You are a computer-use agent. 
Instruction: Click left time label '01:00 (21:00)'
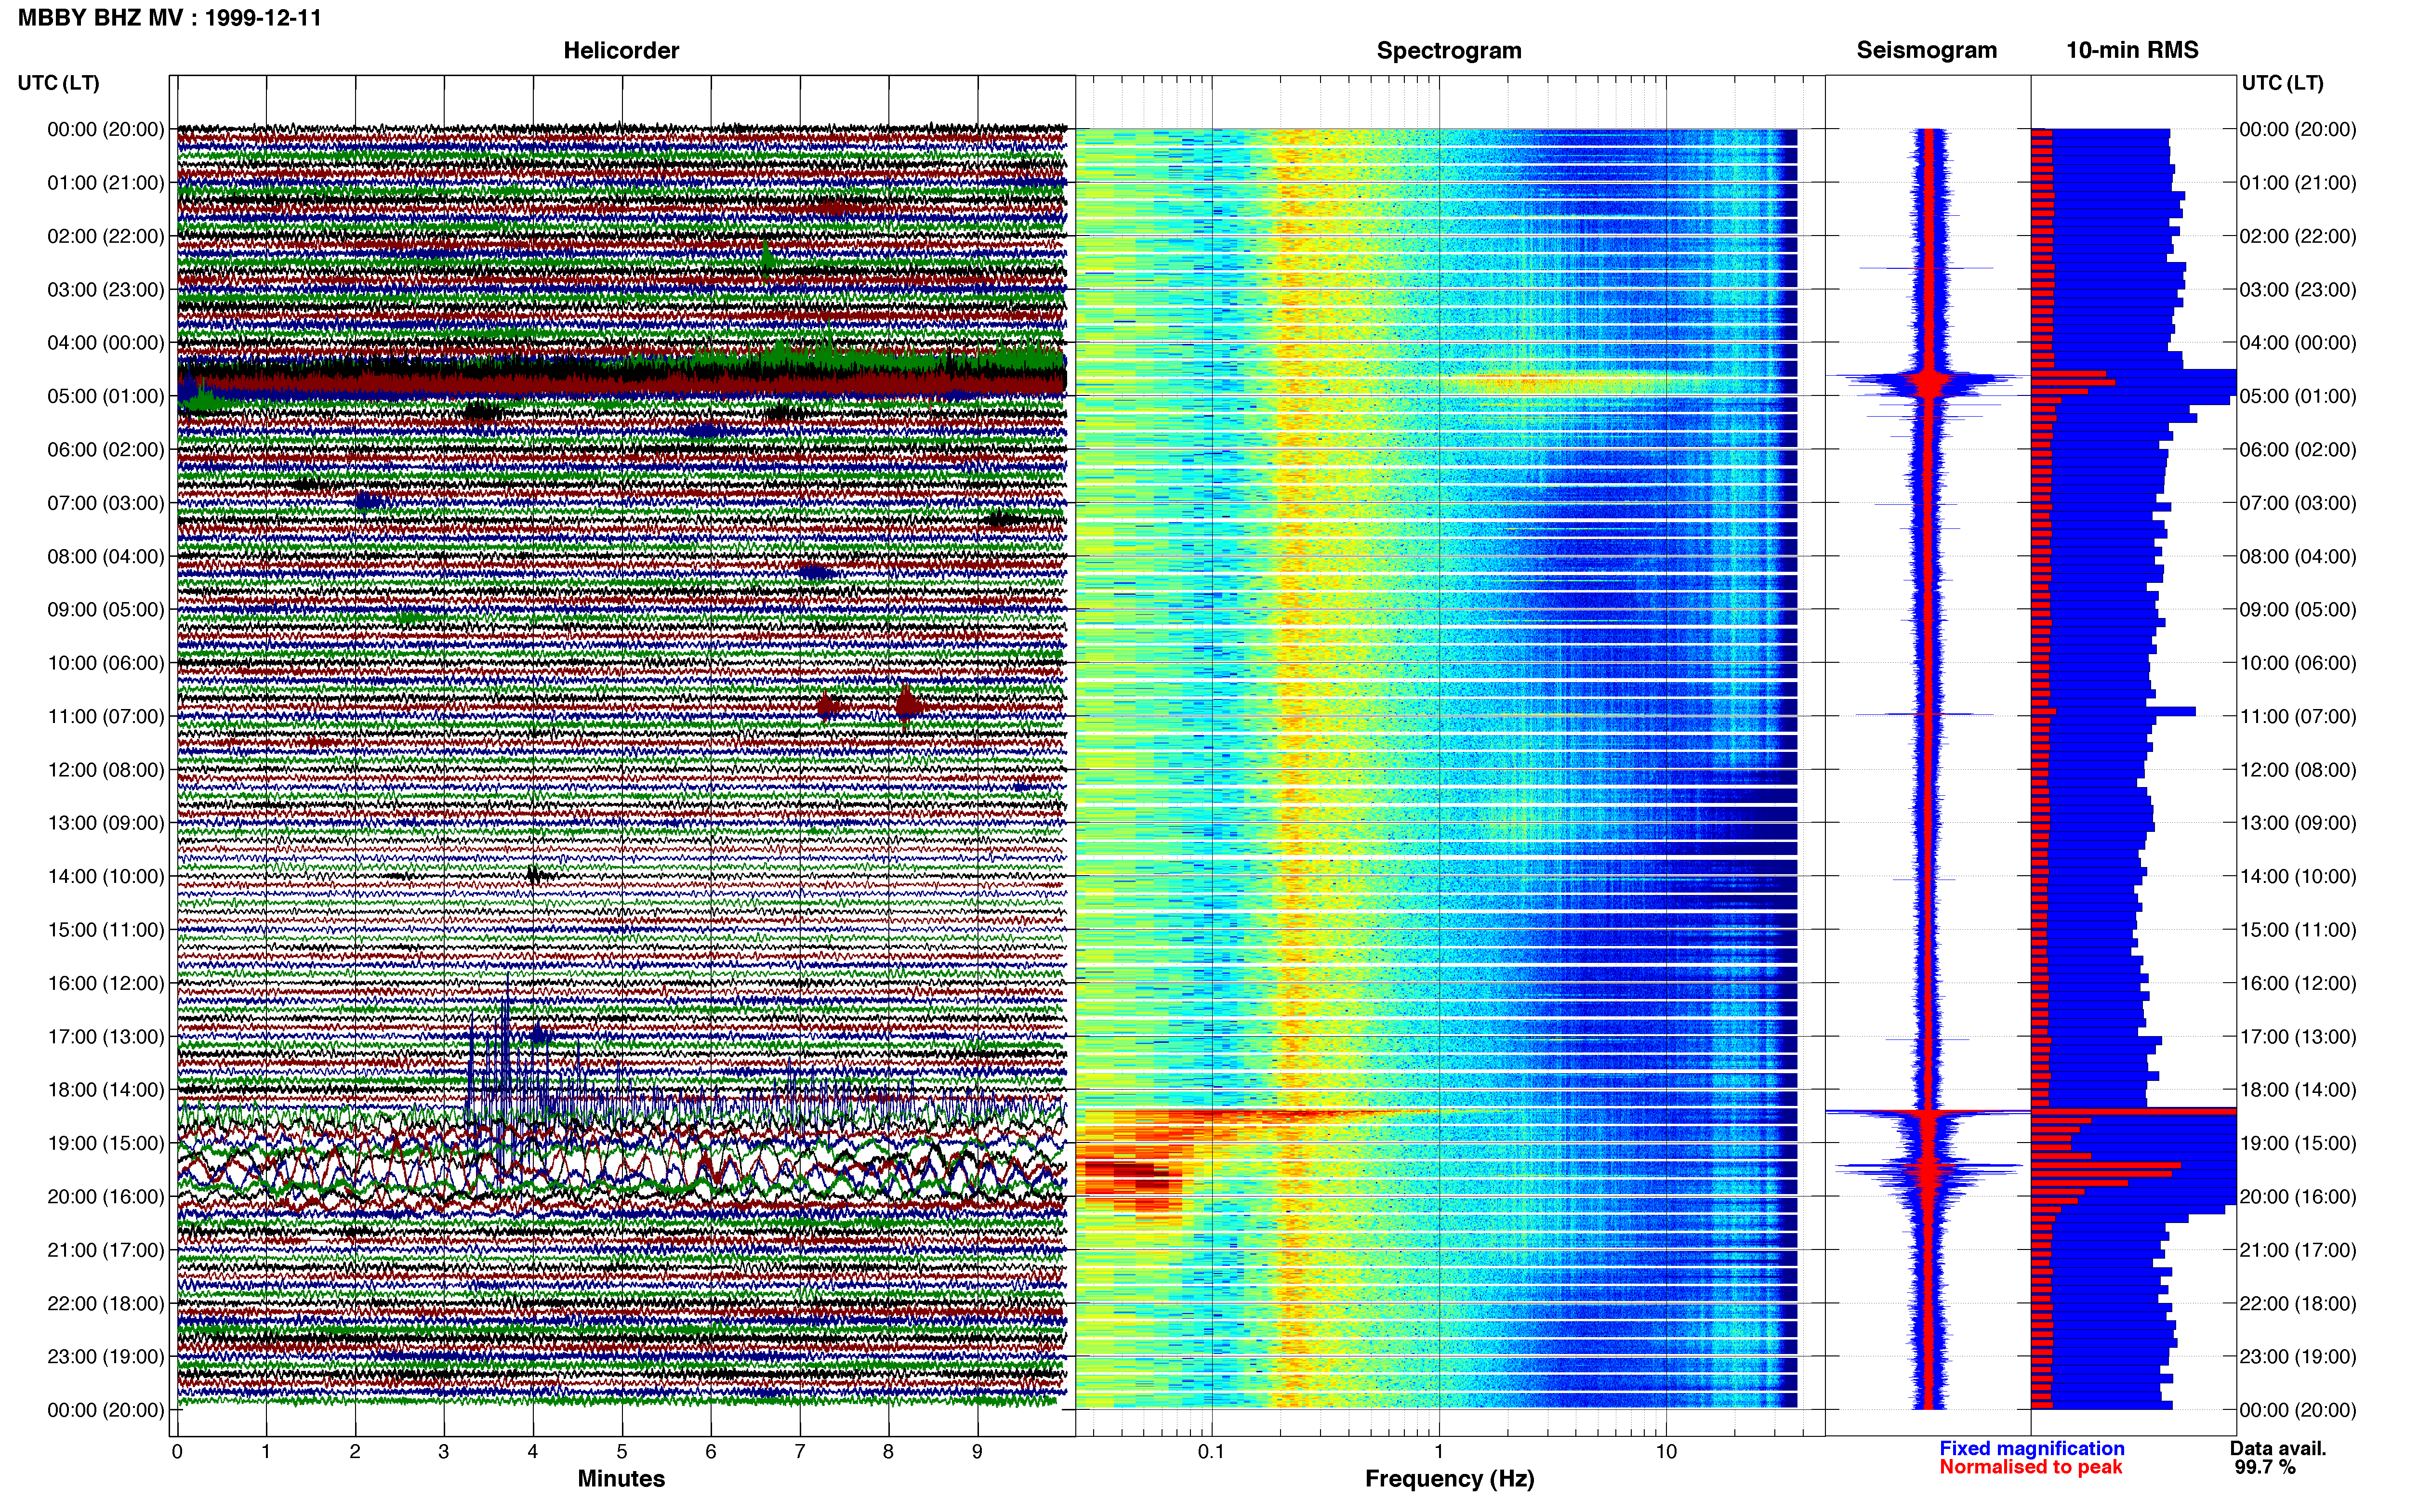(106, 182)
